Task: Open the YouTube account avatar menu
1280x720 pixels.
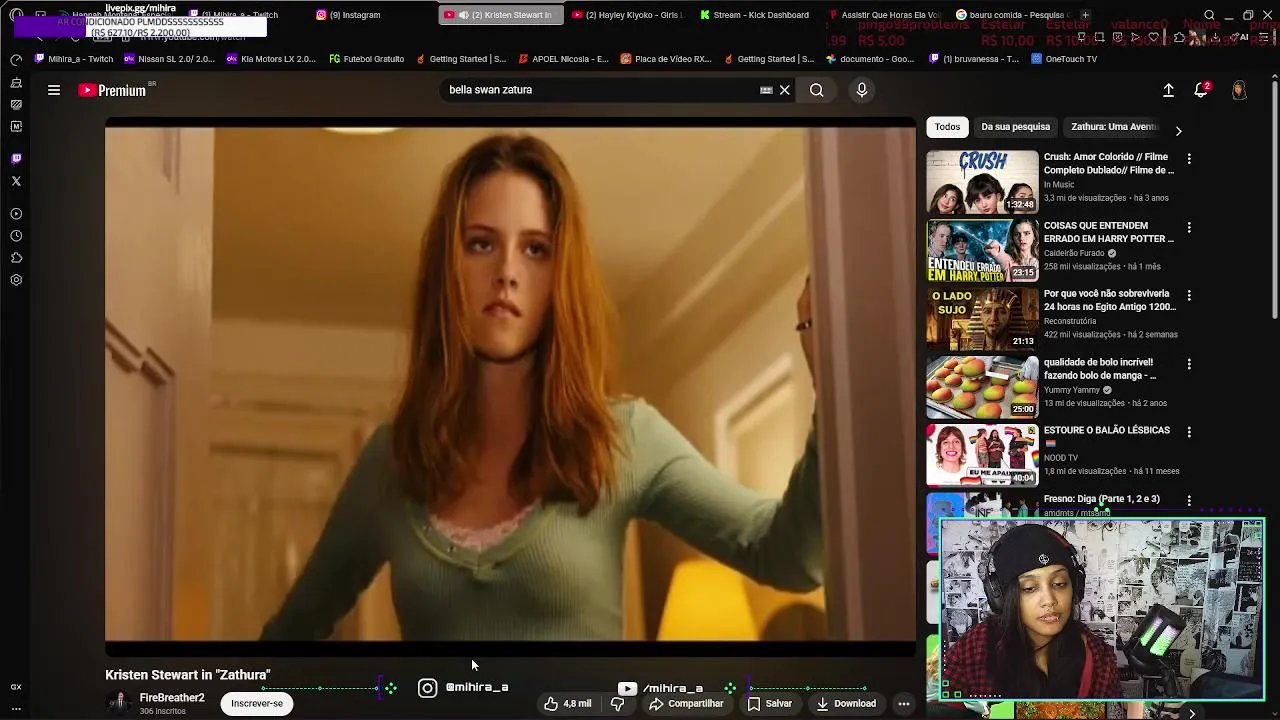Action: [1239, 90]
